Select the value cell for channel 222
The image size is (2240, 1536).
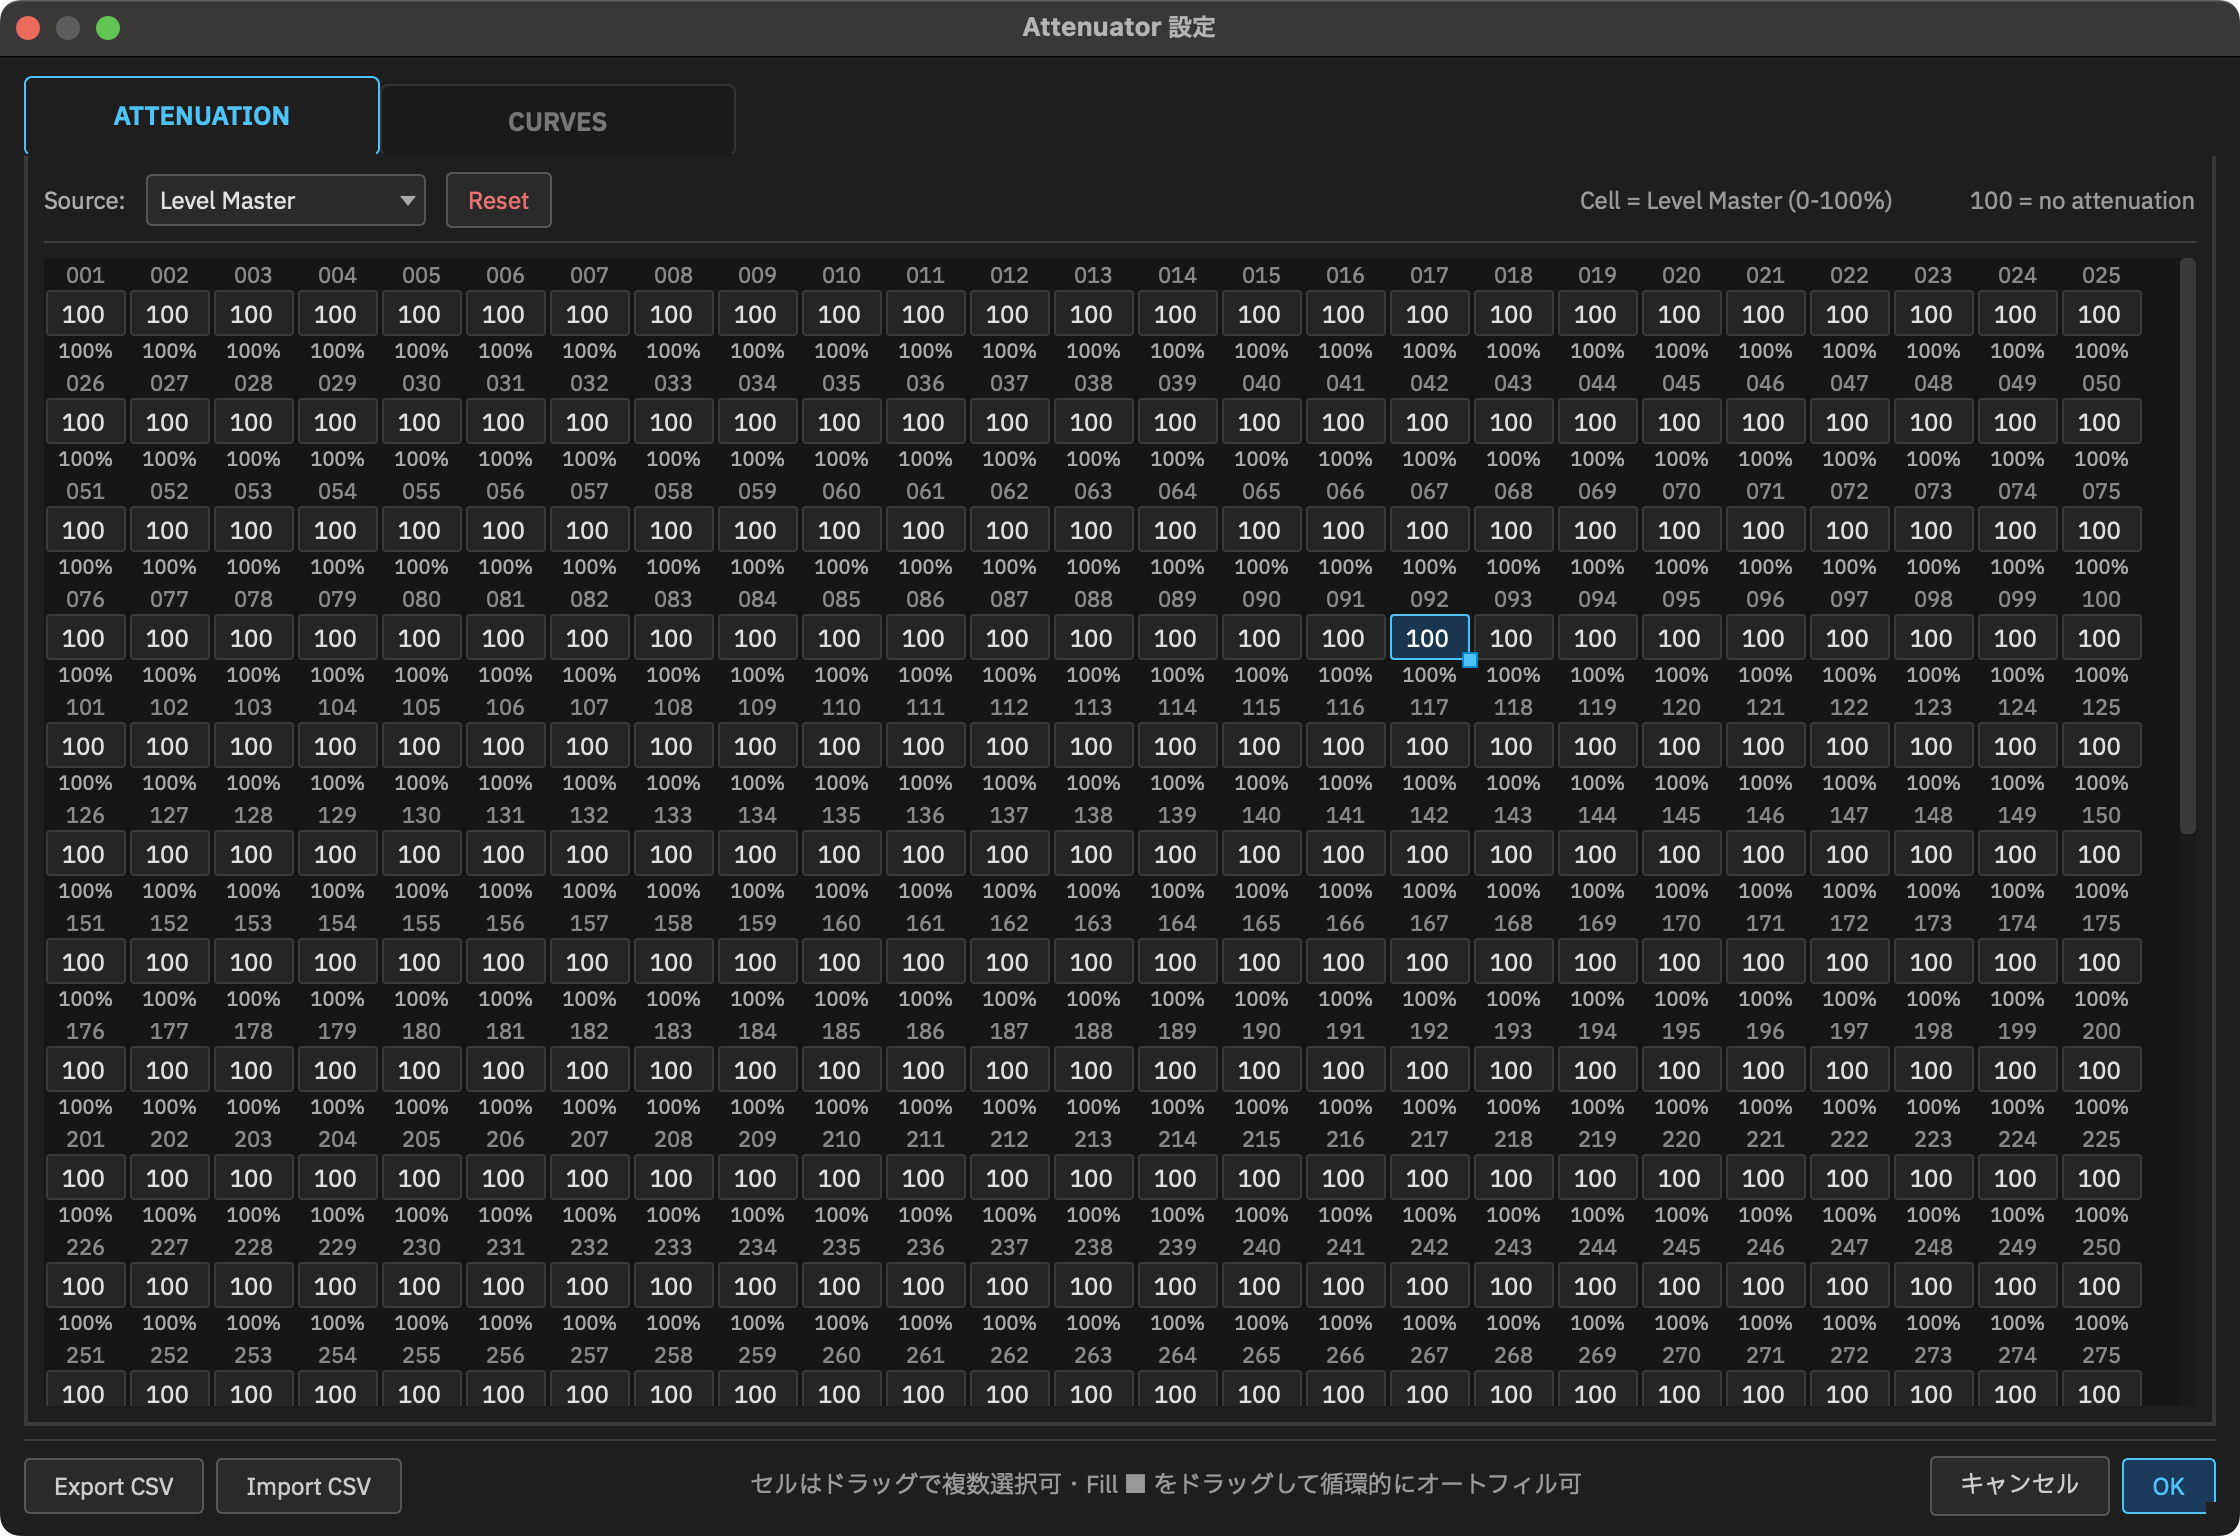(x=1848, y=1178)
